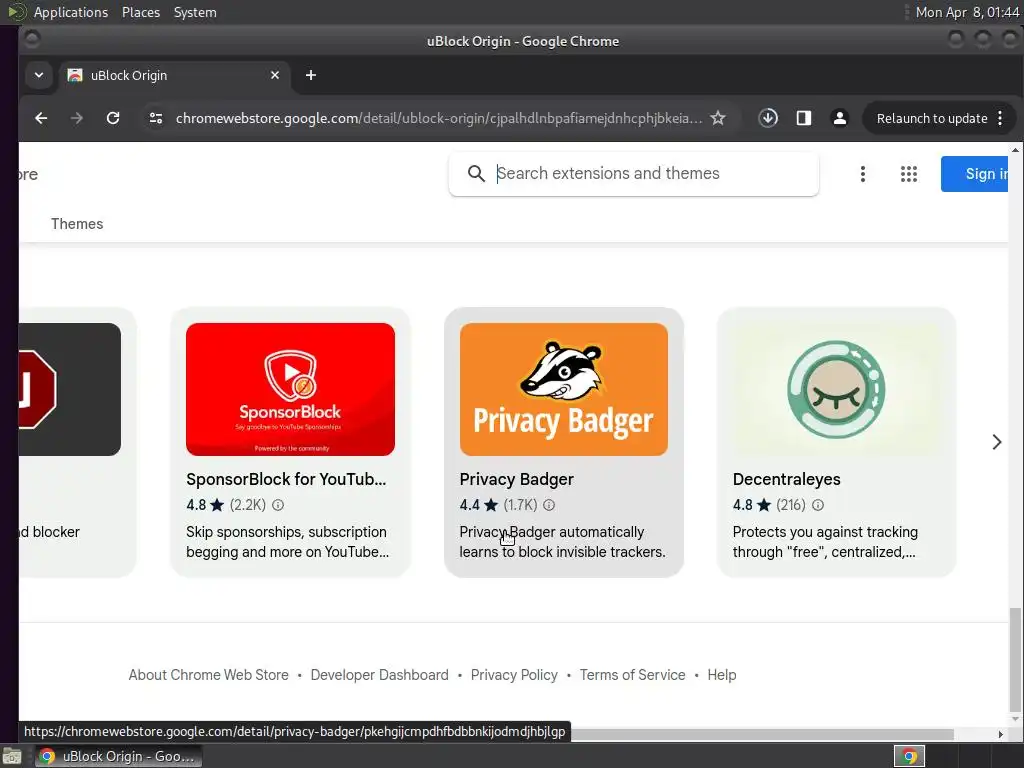1024x768 pixels.
Task: Click the Decentraleyes description text
Action: coord(825,542)
